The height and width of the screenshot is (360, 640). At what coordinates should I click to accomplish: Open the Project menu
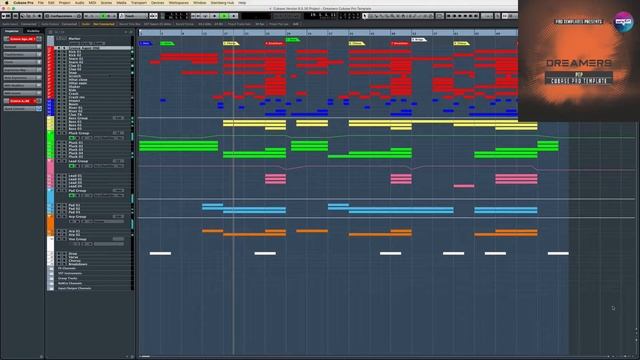click(x=64, y=2)
